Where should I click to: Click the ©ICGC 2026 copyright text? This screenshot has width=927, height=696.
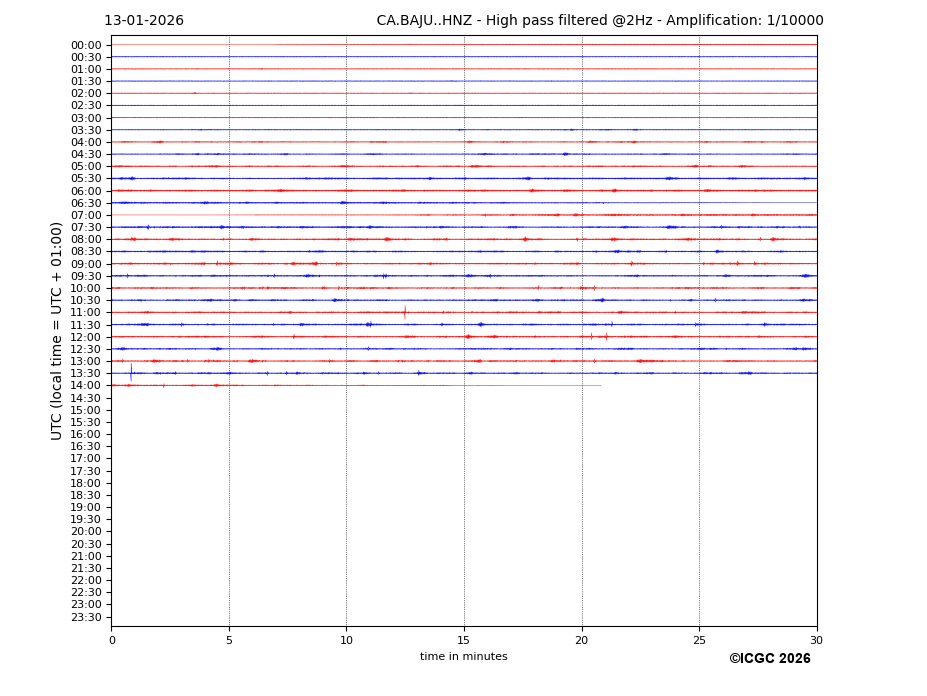tap(769, 659)
